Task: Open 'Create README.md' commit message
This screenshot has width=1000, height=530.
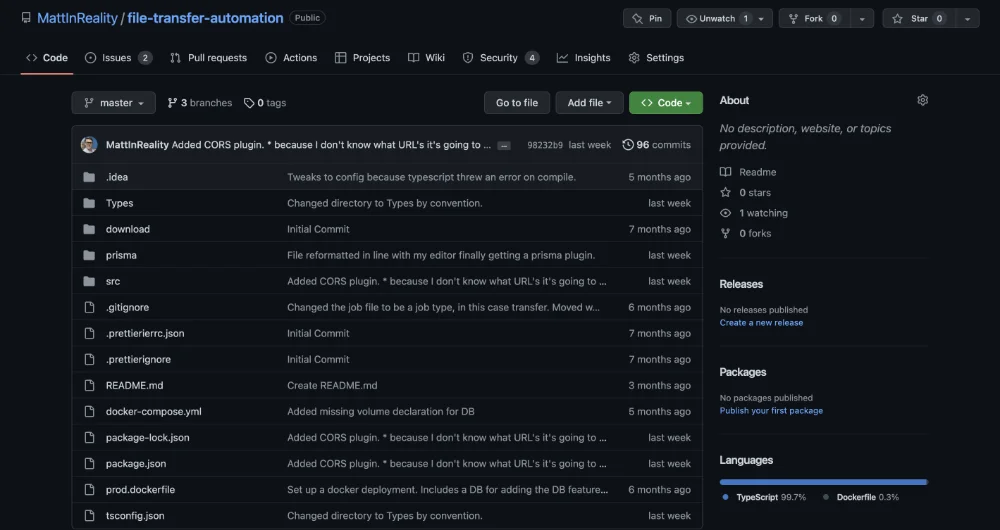Action: pos(332,385)
